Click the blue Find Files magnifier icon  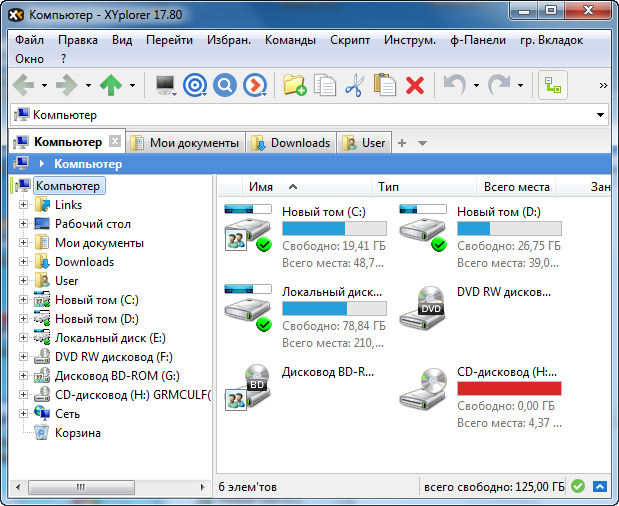click(x=226, y=86)
